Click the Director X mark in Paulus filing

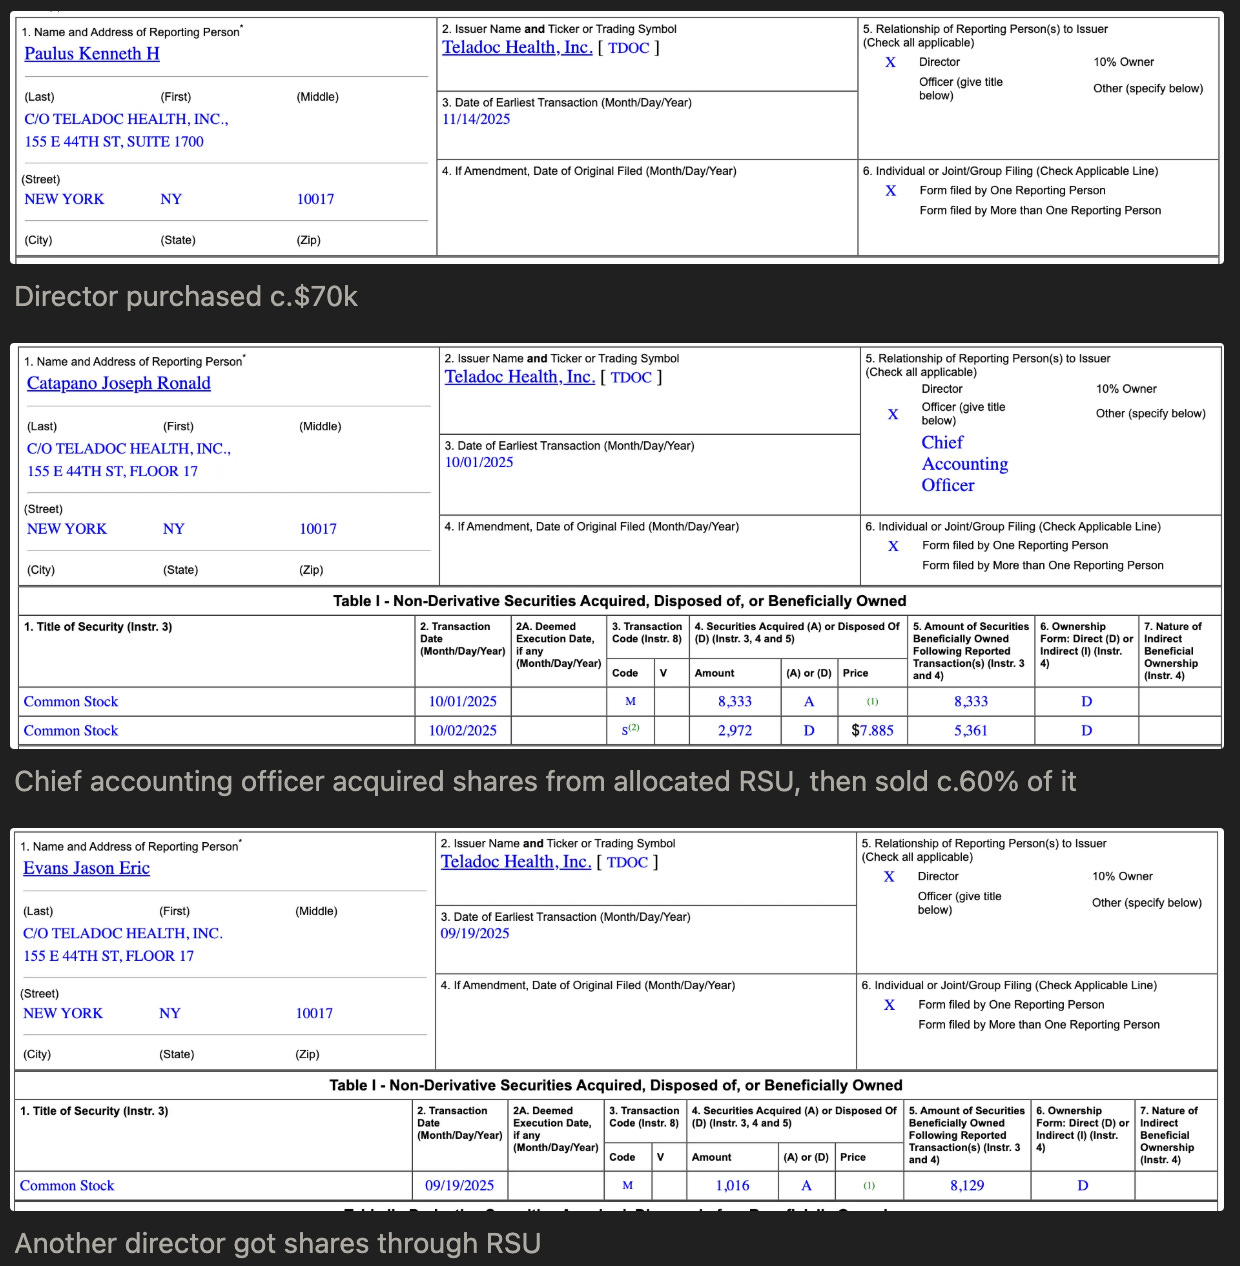coord(890,62)
